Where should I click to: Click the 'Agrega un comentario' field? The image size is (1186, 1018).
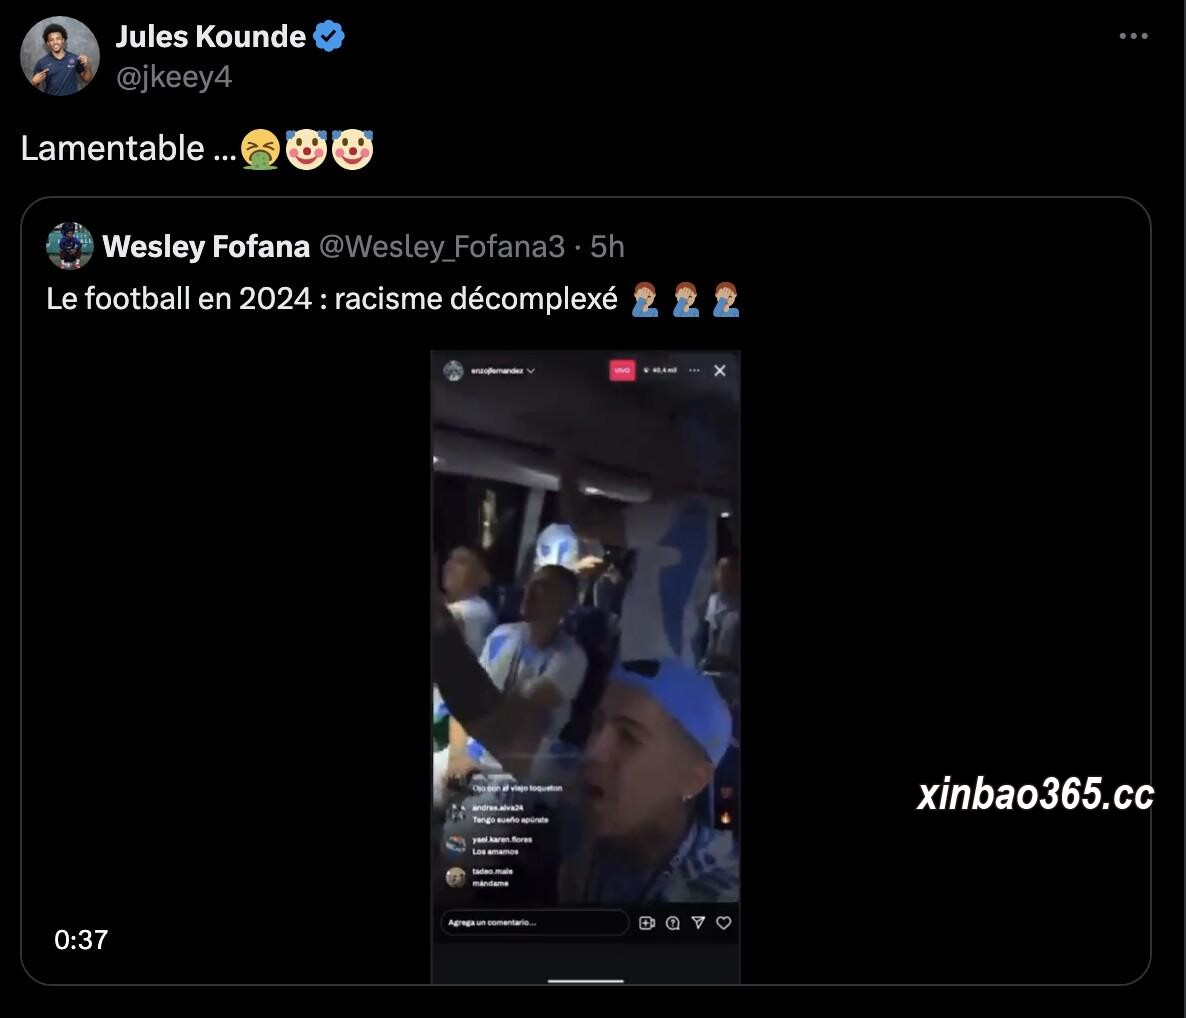click(534, 923)
